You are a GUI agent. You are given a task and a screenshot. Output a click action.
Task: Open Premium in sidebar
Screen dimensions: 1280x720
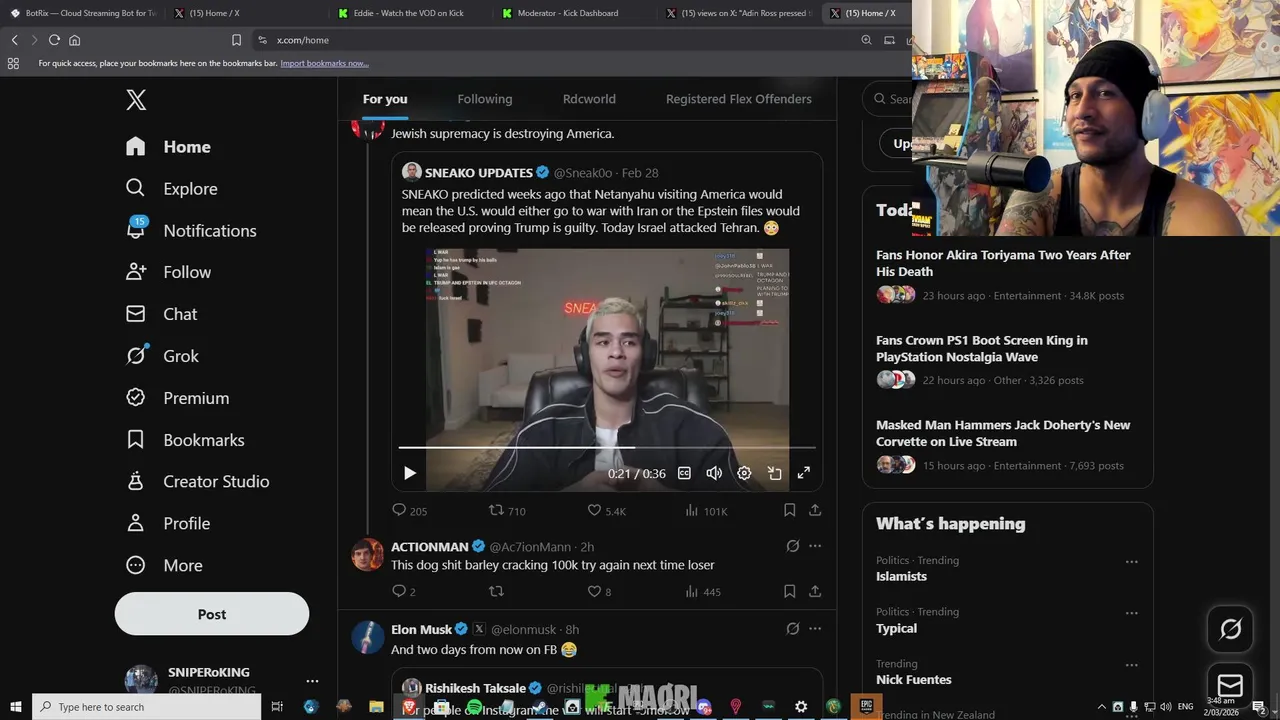tap(177, 398)
